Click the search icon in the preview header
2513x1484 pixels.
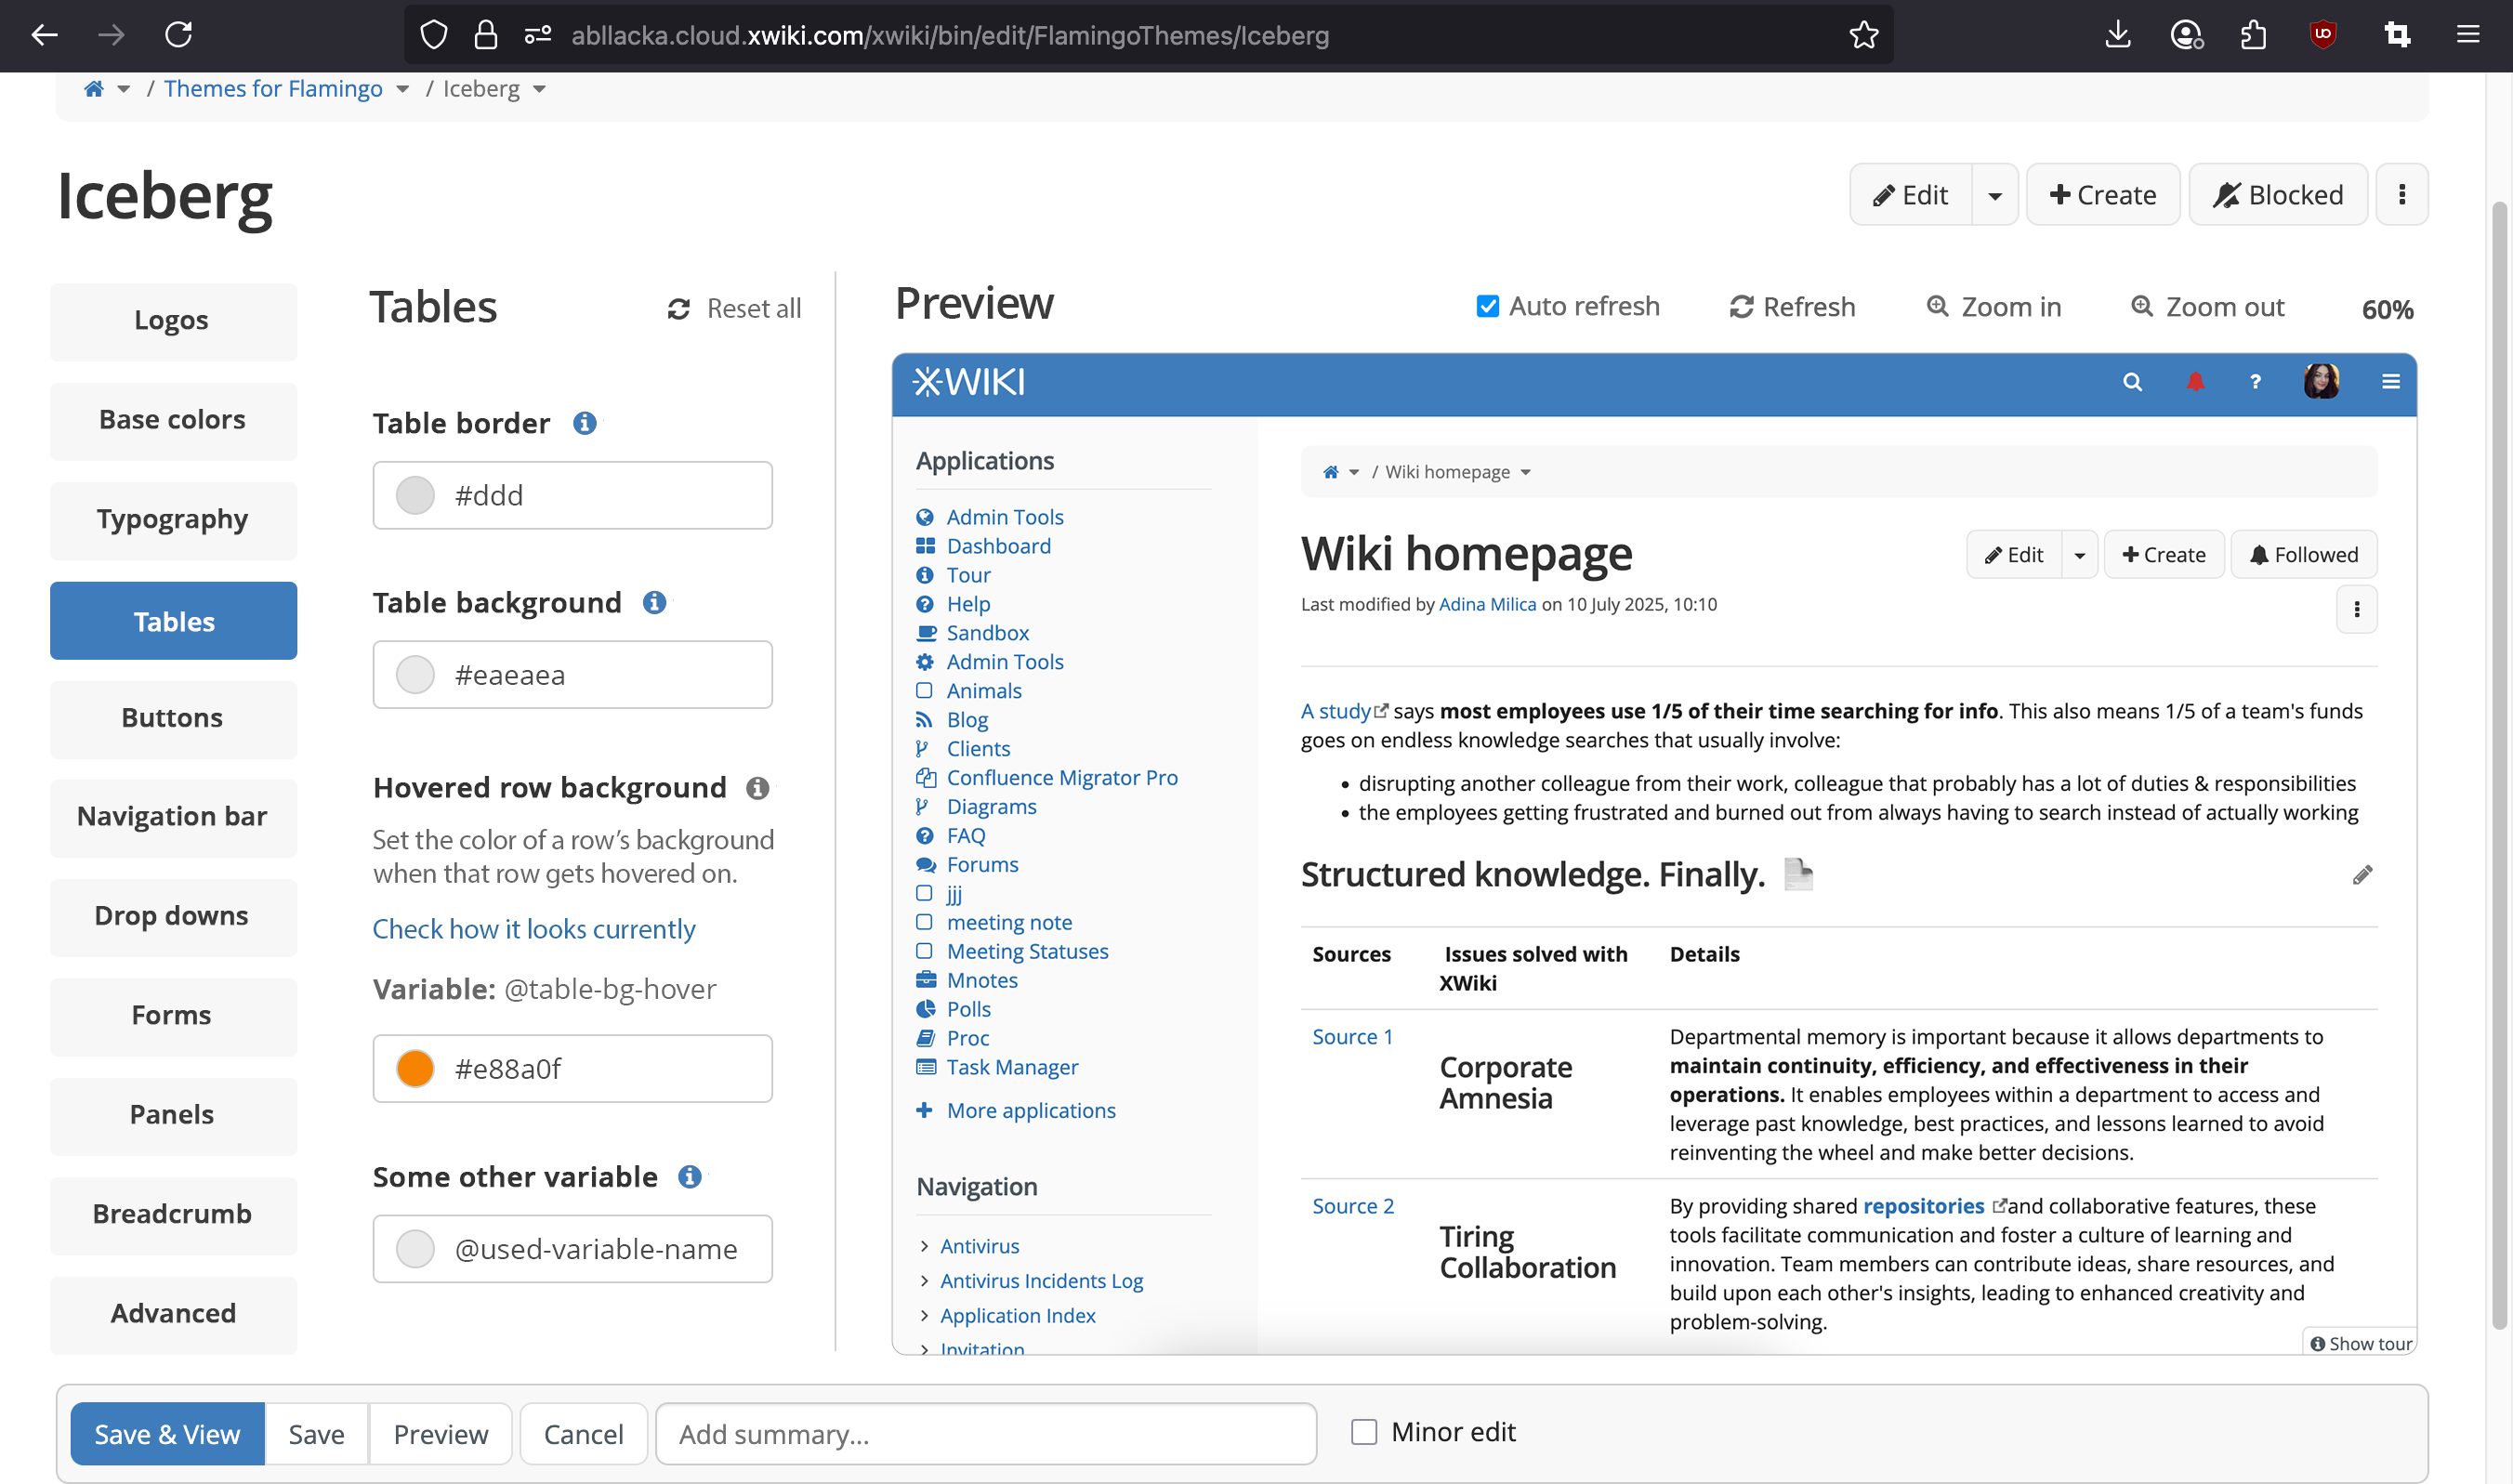point(2133,382)
